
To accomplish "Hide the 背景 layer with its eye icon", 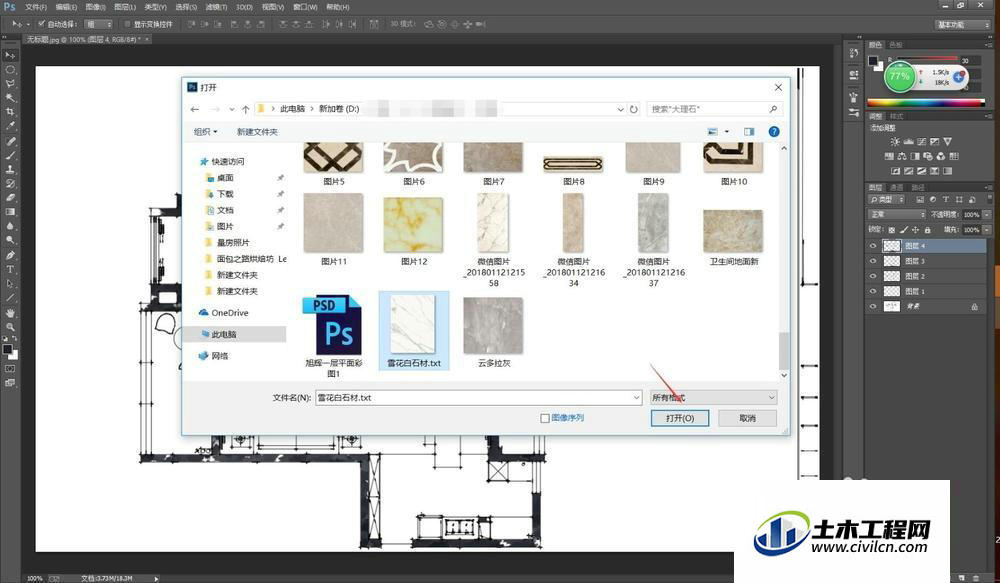I will click(x=873, y=307).
